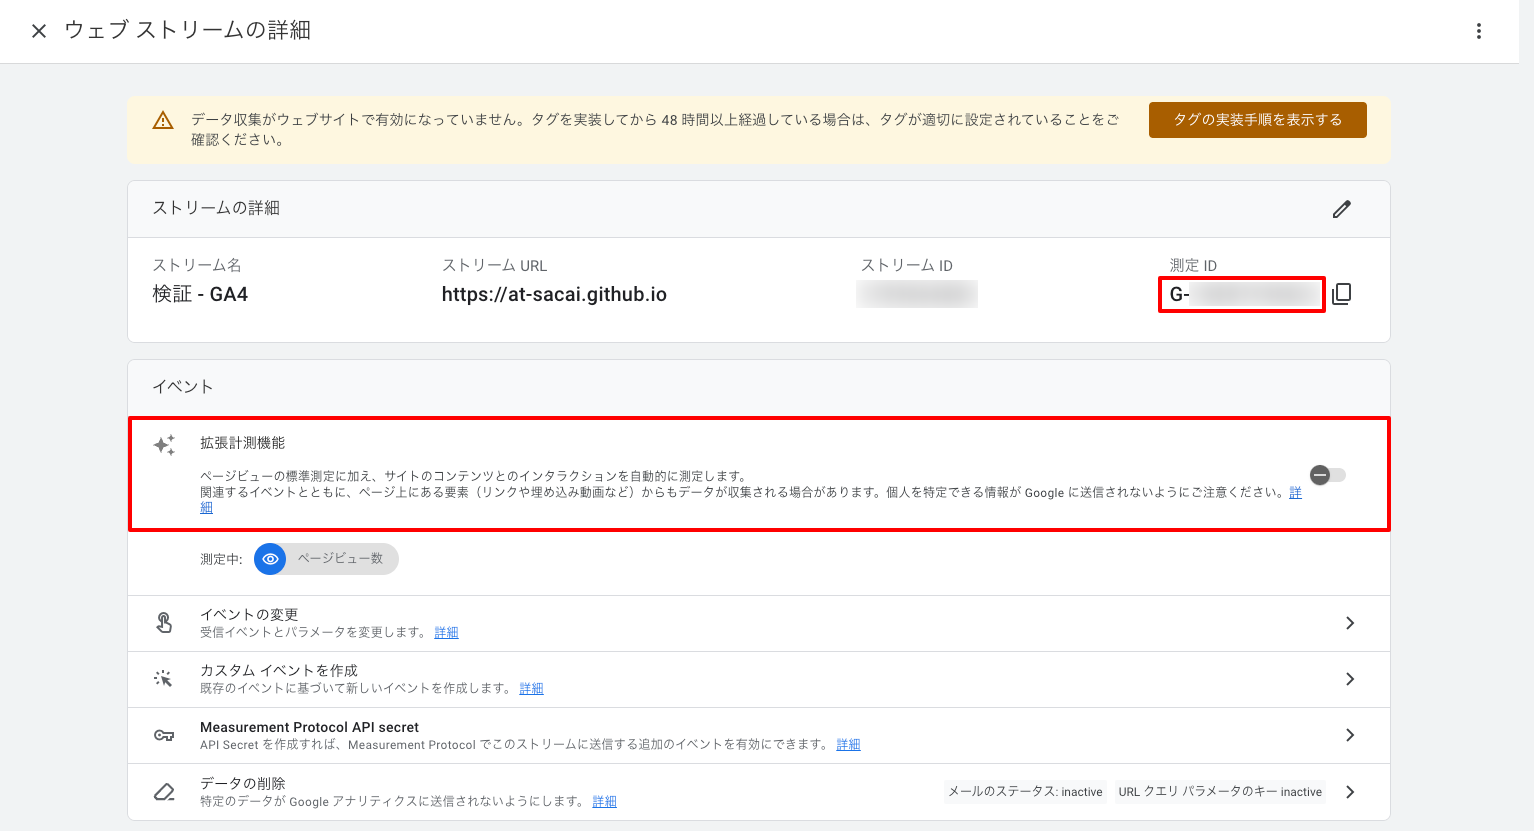Click the eraser icon for データの削除

tap(164, 792)
